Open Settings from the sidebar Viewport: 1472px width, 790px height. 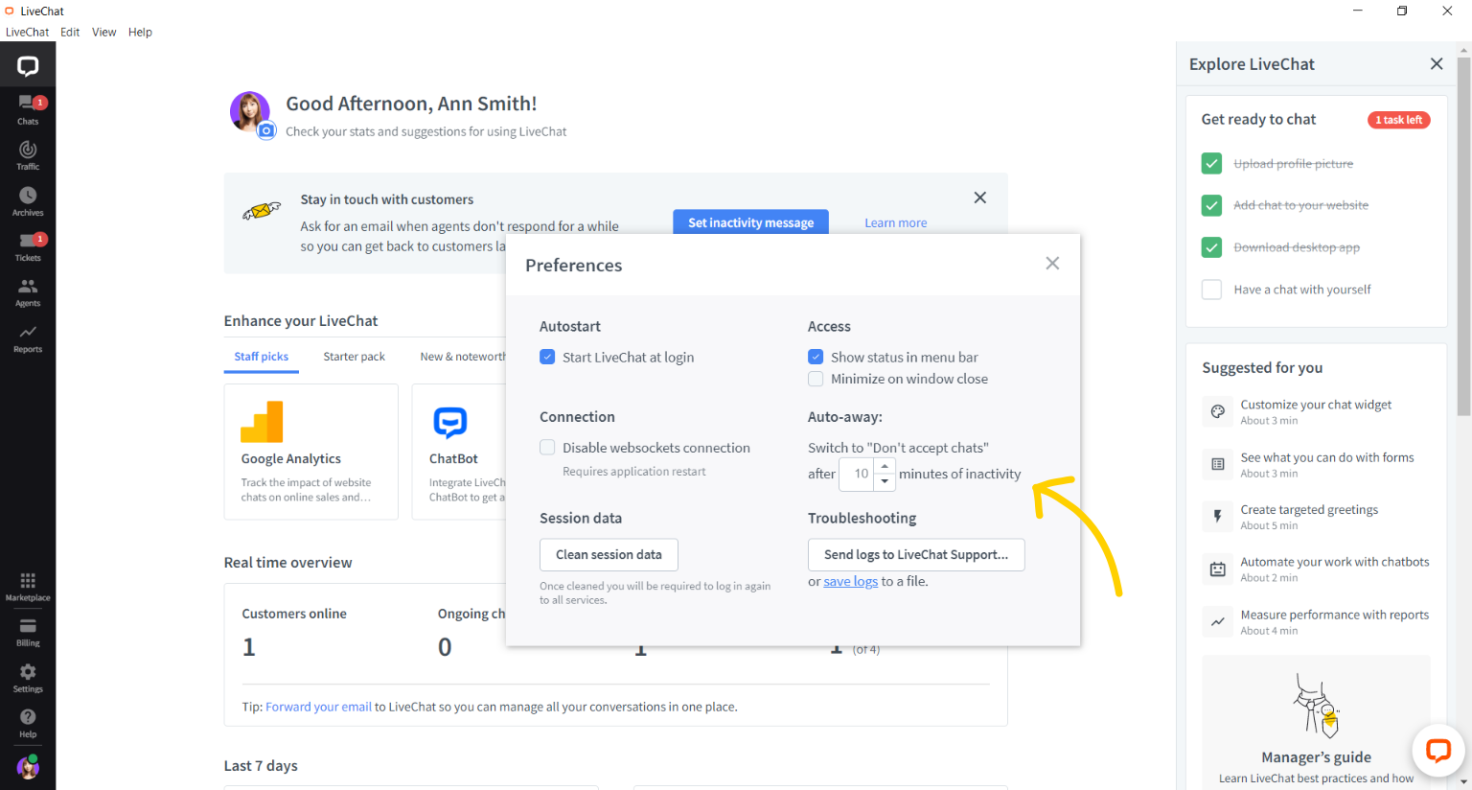tap(28, 678)
